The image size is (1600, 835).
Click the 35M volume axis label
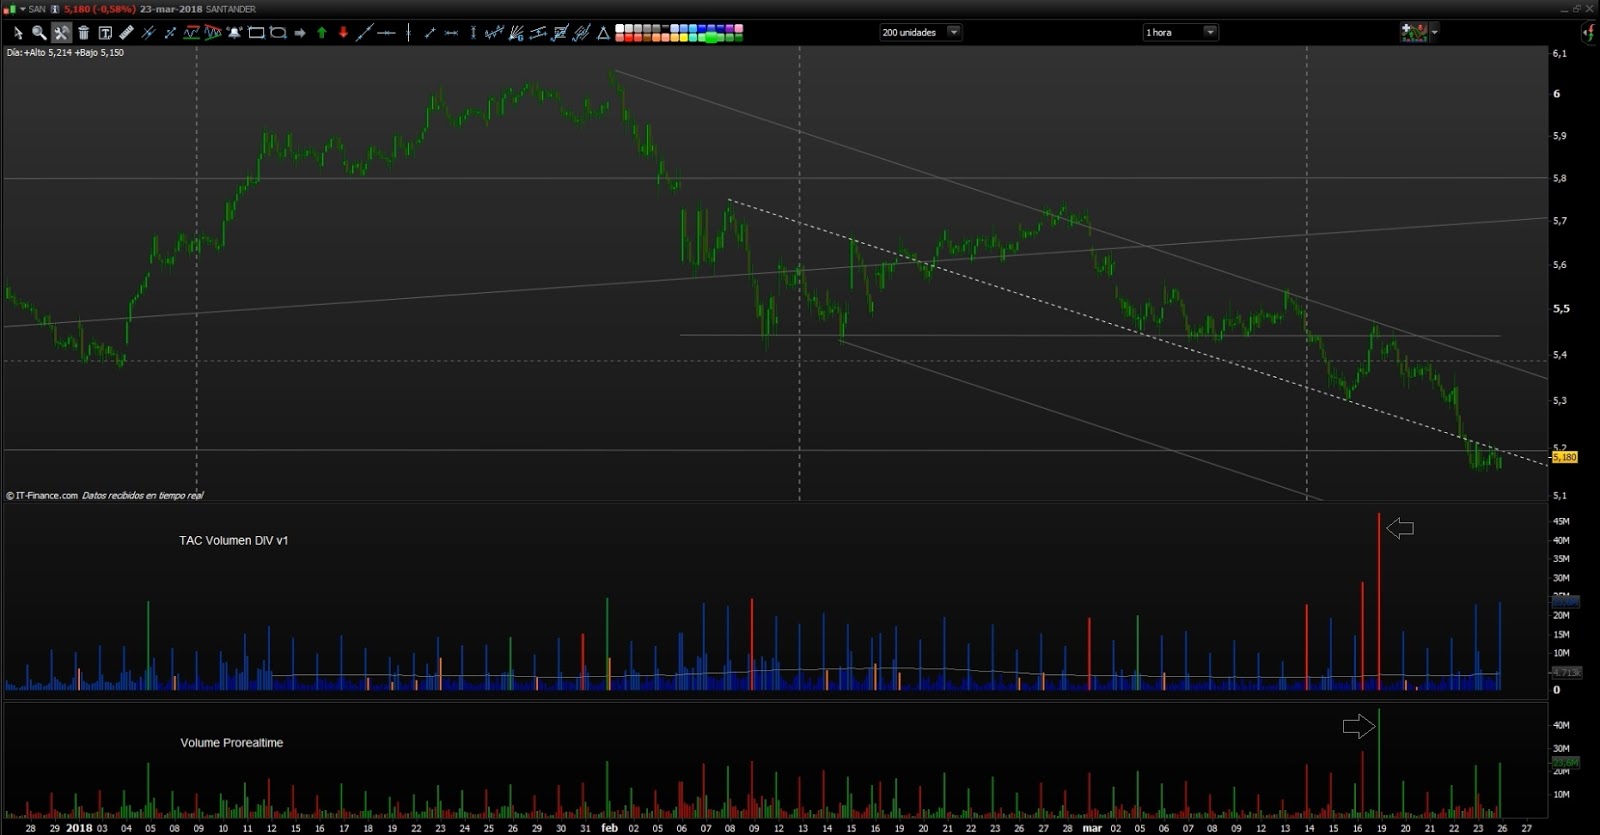pyautogui.click(x=1561, y=559)
